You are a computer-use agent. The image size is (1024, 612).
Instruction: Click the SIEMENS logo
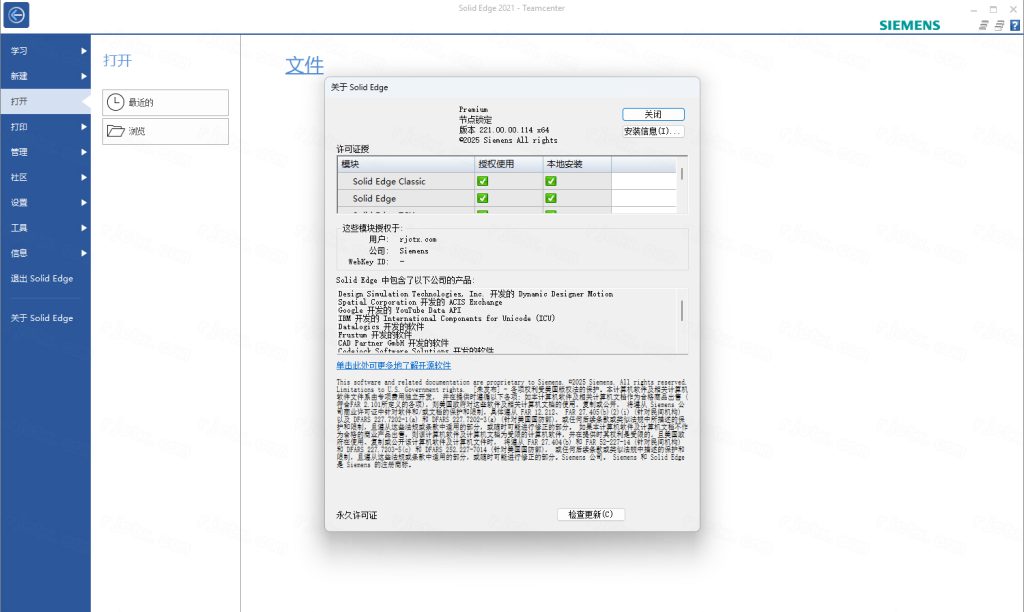[x=908, y=24]
